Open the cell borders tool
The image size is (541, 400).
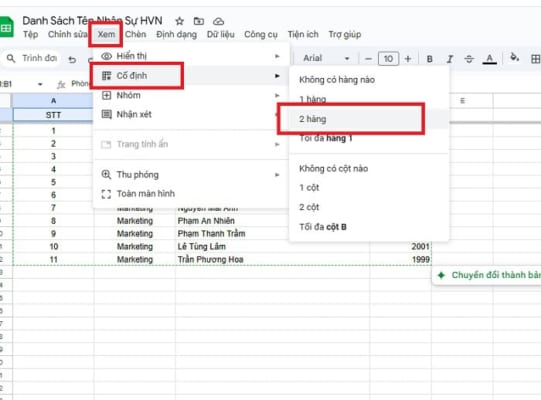(x=535, y=59)
